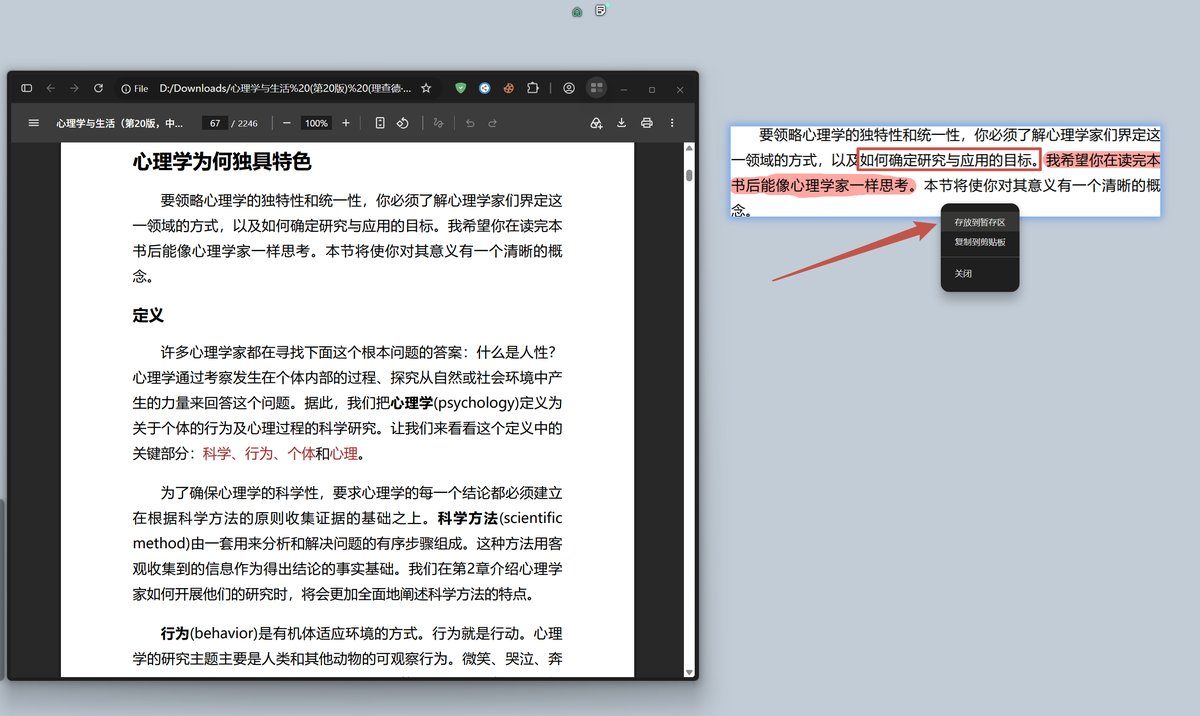The image size is (1200, 716).
Task: Undo the last PDF annotation
Action: pos(470,123)
